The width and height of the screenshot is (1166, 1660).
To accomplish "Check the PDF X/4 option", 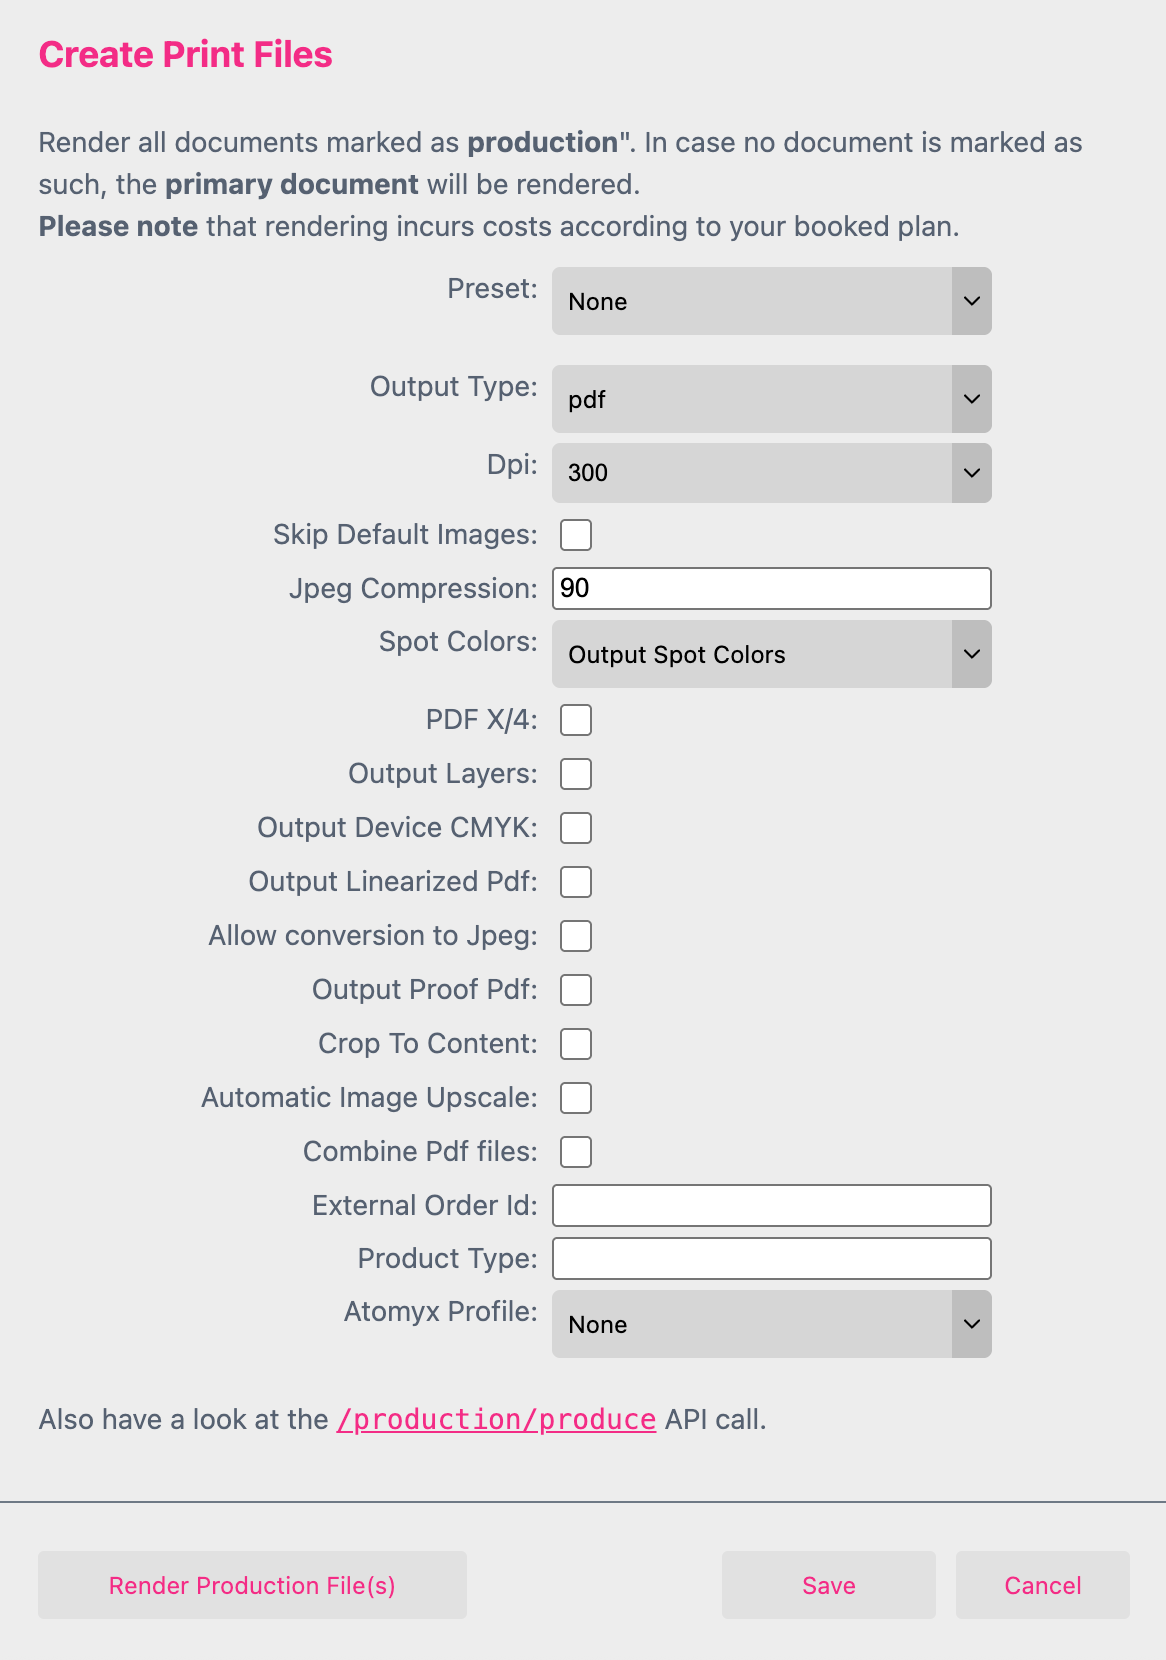I will tap(576, 719).
